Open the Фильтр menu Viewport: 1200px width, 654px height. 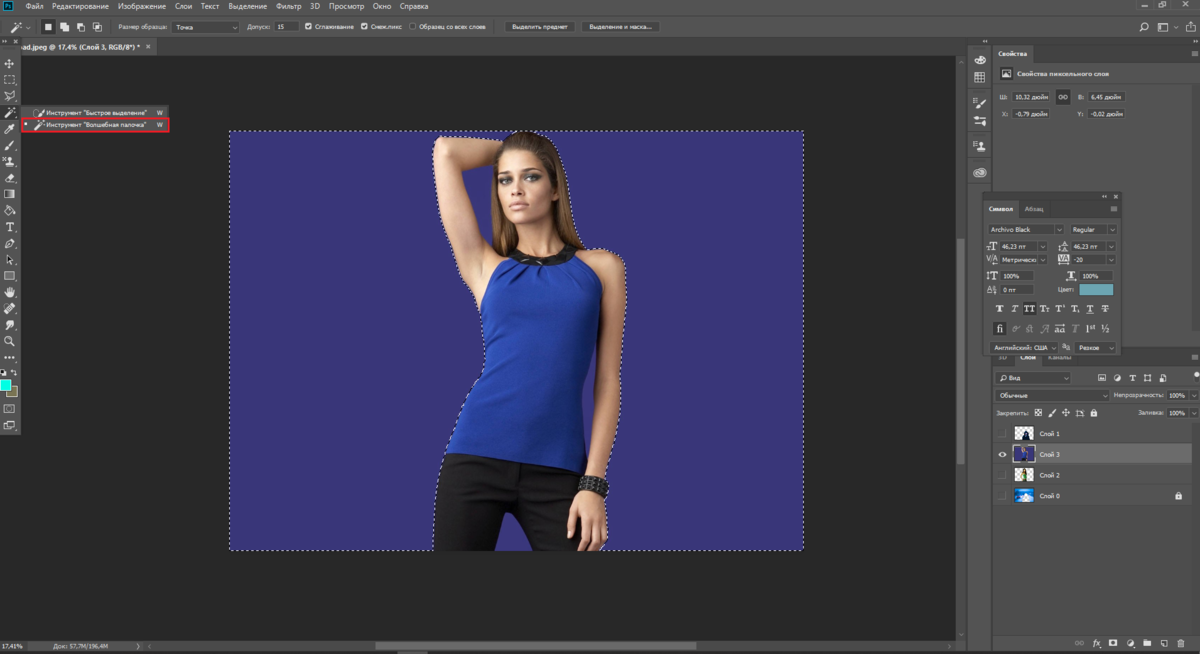(x=289, y=6)
